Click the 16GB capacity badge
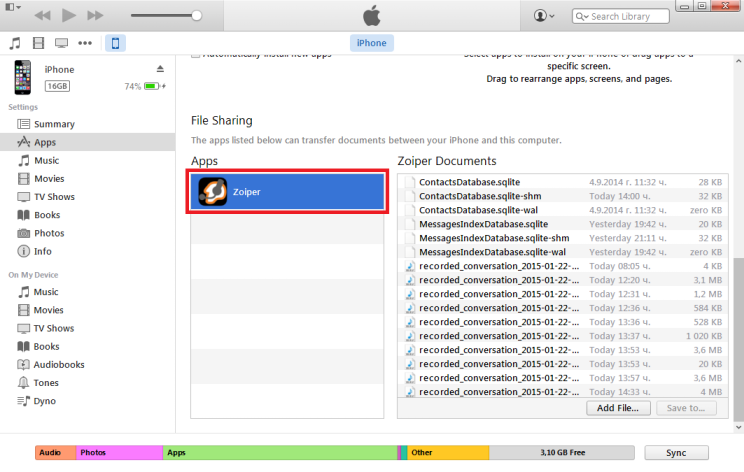Screen dimensions: 744x472 tap(57, 86)
